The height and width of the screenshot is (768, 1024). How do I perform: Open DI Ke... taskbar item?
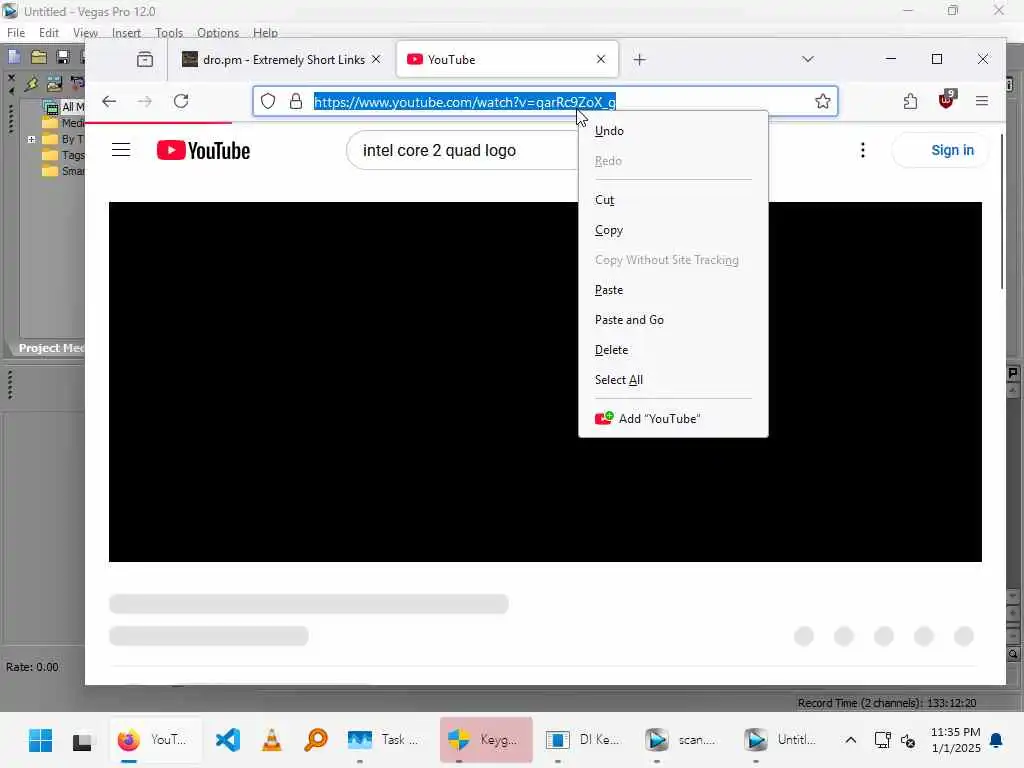point(583,740)
